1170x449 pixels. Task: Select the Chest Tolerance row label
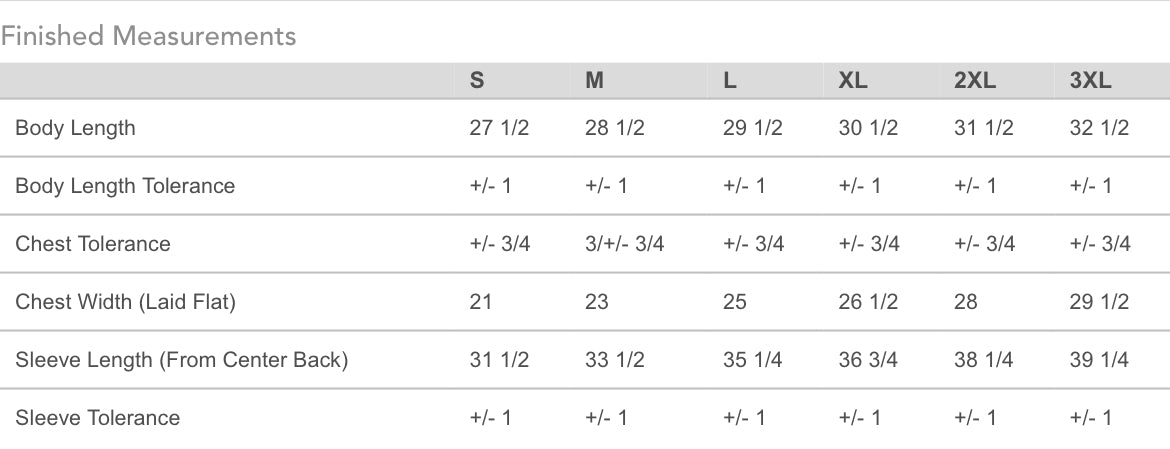pos(93,244)
